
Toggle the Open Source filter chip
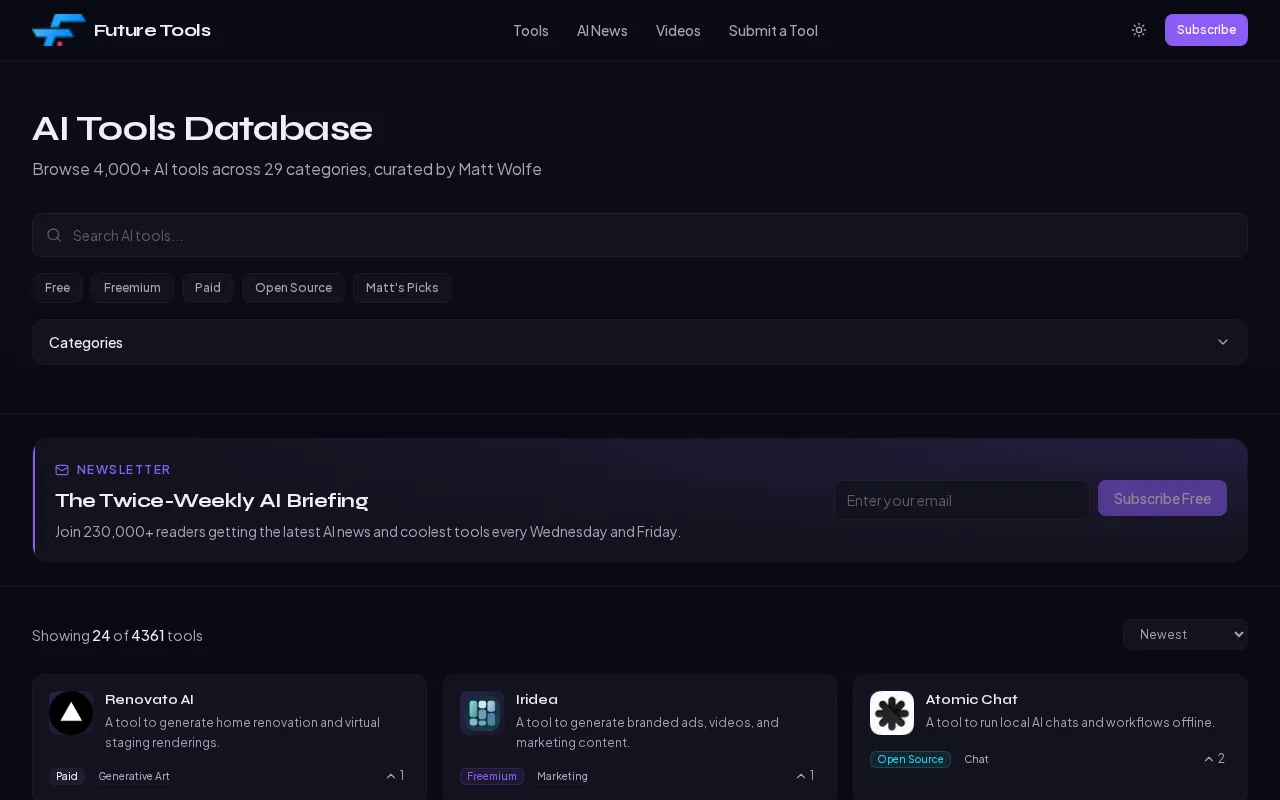pyautogui.click(x=293, y=288)
